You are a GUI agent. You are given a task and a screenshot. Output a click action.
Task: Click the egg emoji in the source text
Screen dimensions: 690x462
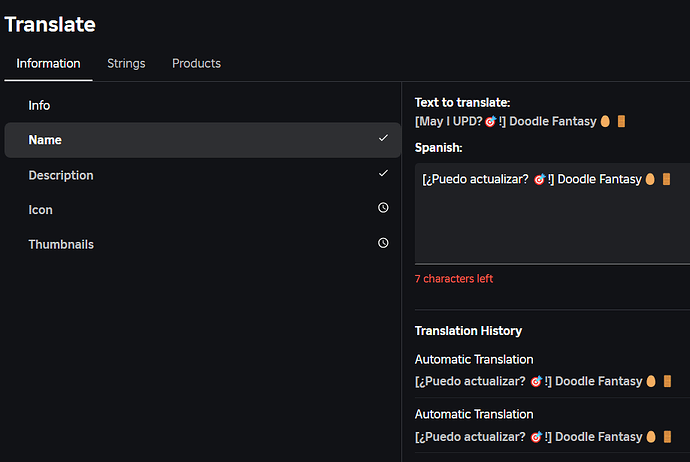[605, 121]
